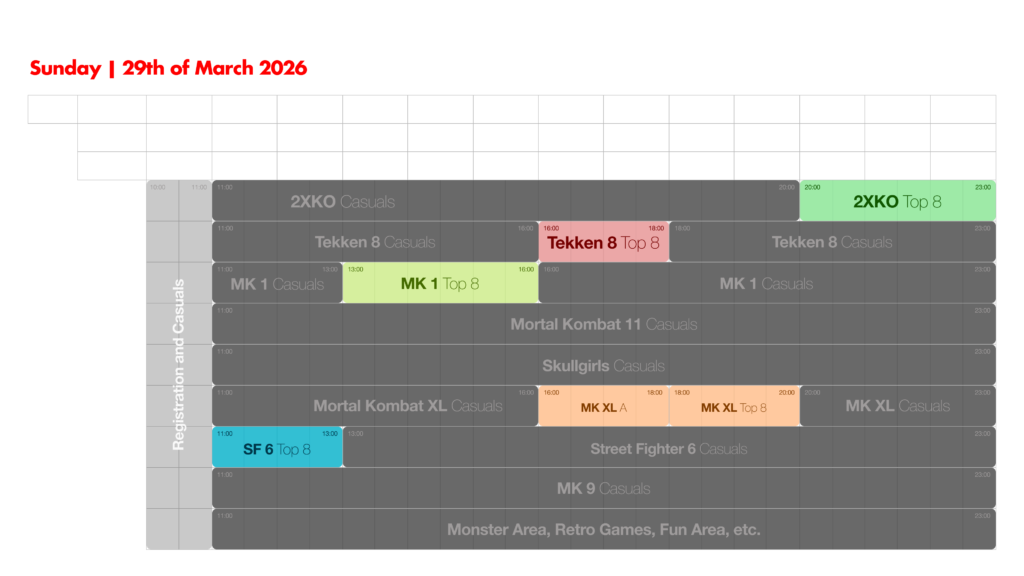Select the orange MK XL Top 8 block

734,407
